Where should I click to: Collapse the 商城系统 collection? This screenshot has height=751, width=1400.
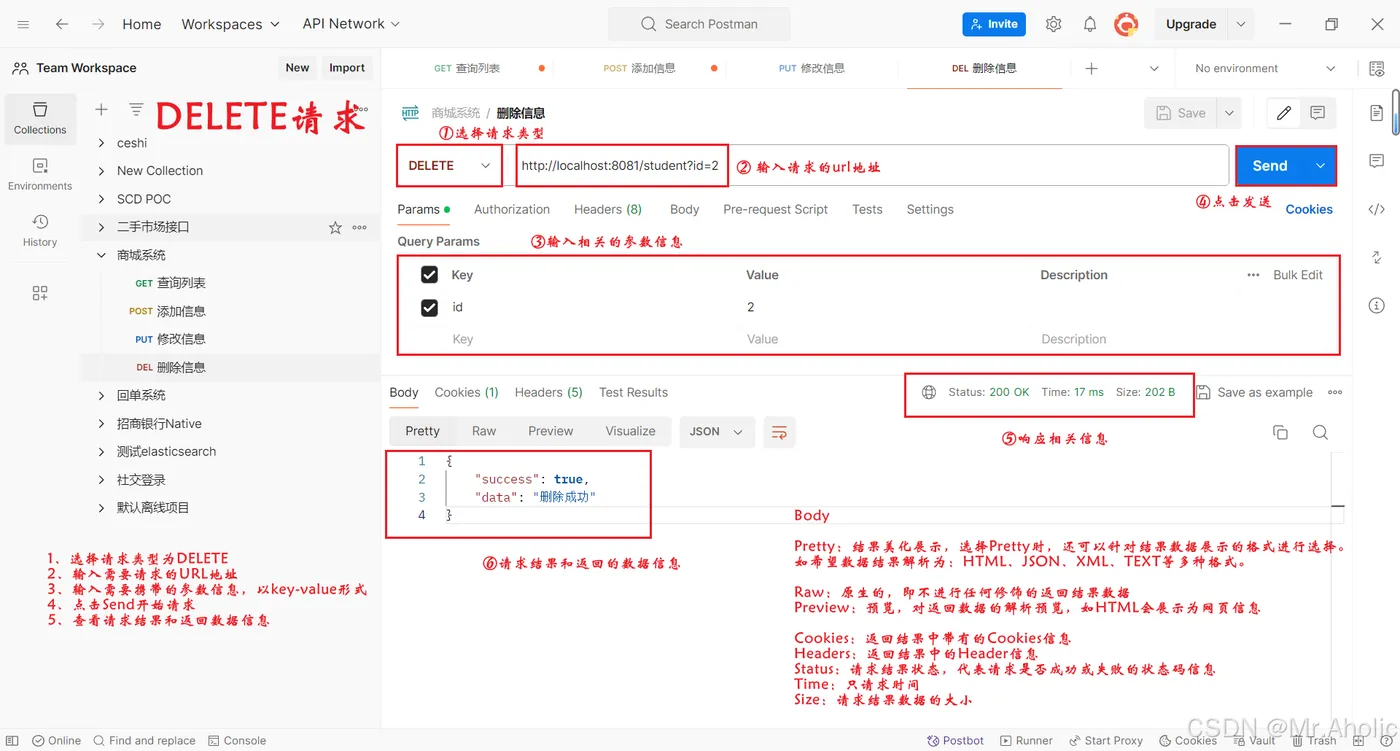[101, 255]
